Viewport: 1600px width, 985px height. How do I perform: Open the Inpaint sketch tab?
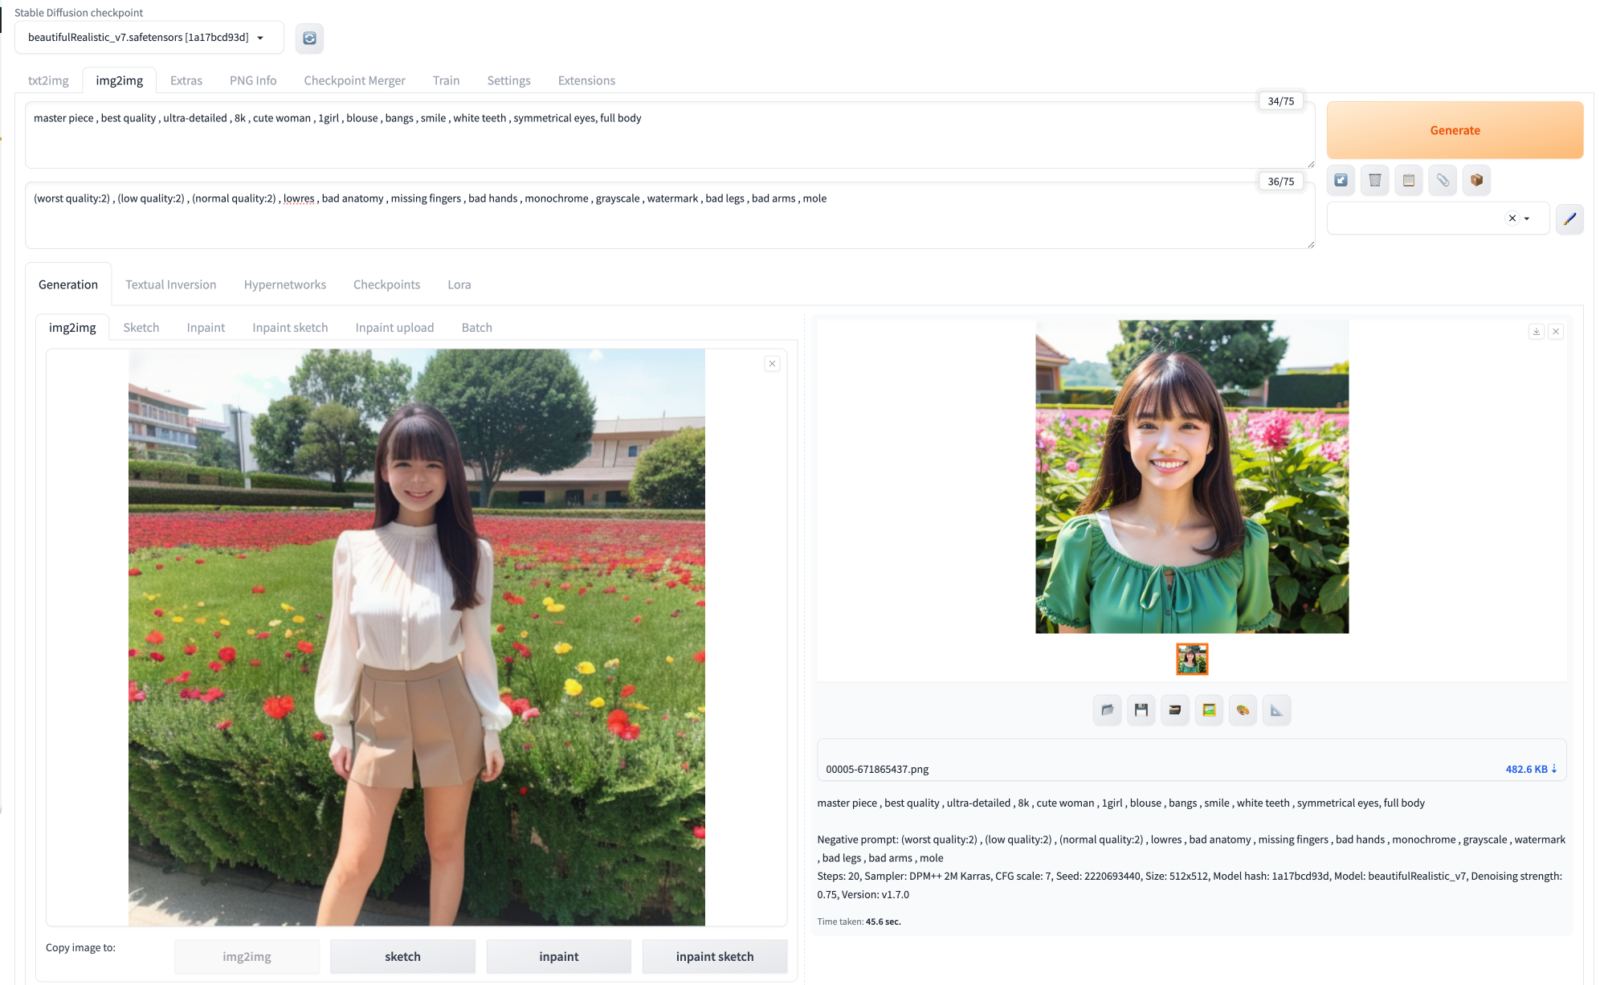290,327
